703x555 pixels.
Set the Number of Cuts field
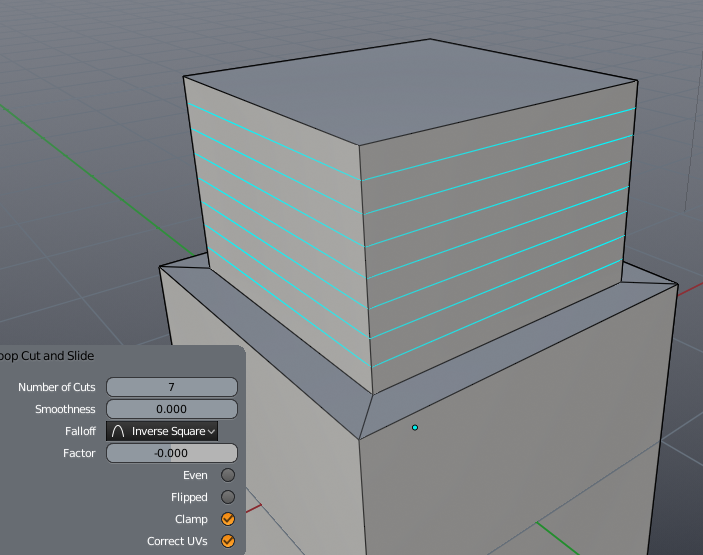(x=172, y=387)
